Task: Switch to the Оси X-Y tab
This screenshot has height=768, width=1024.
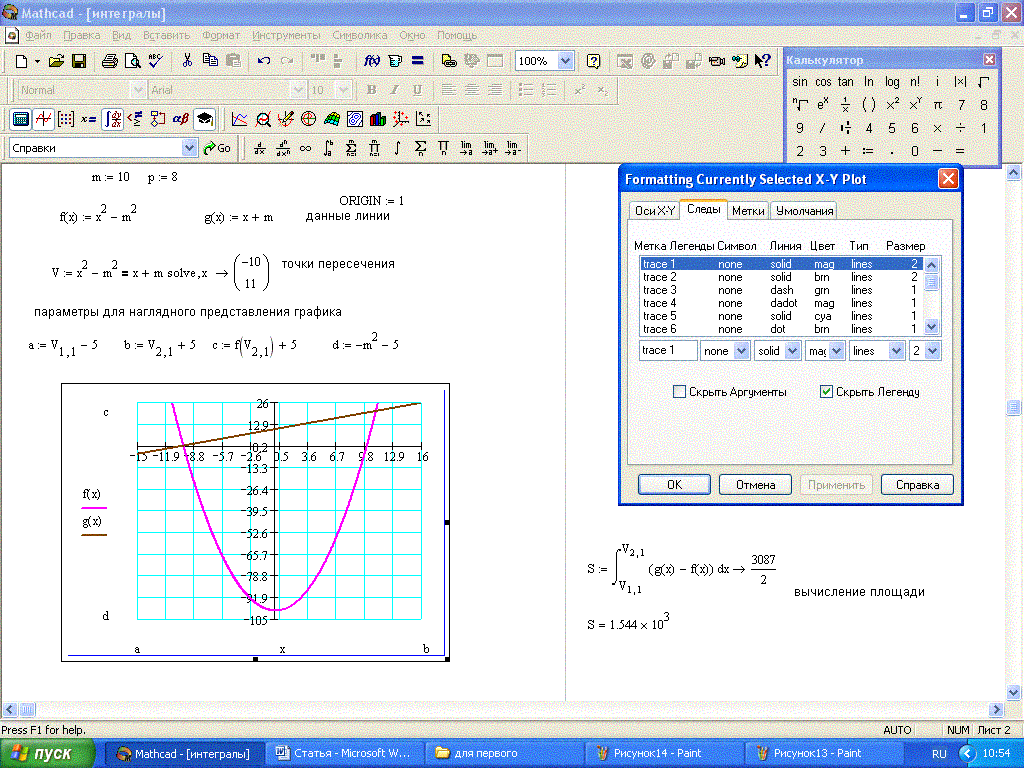Action: coord(655,211)
